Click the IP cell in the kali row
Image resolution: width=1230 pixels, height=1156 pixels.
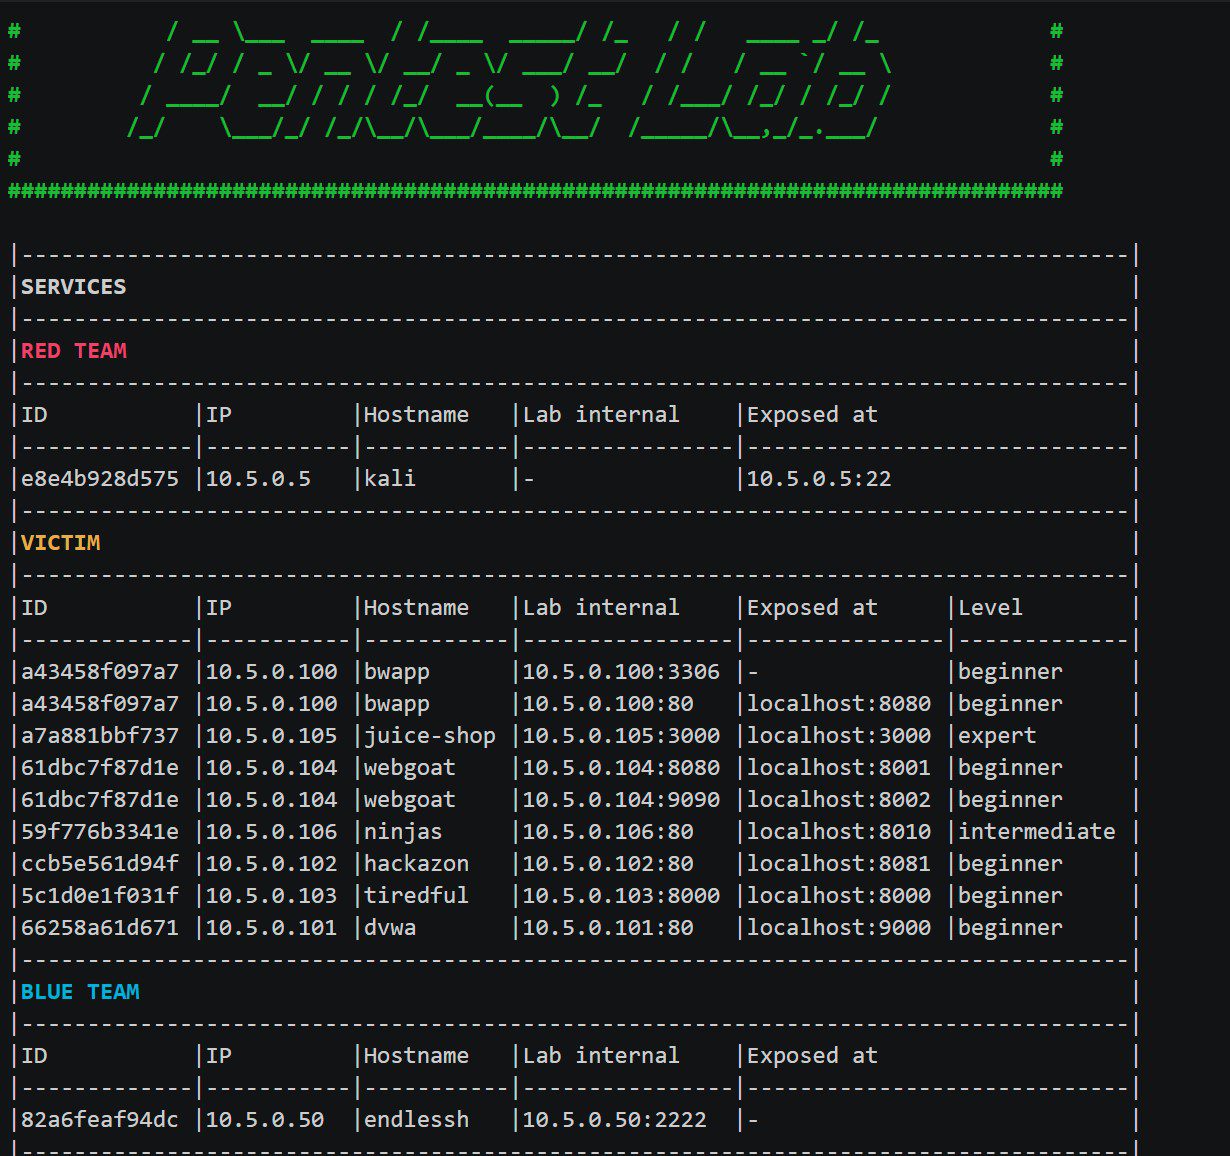258,479
